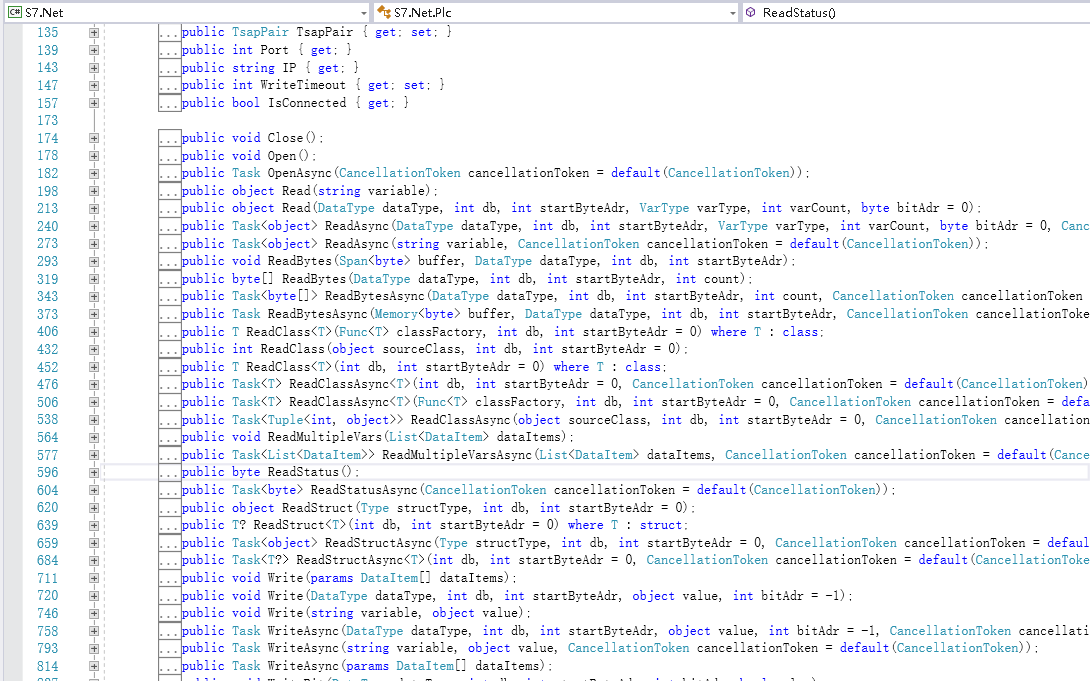Image resolution: width=1090 pixels, height=681 pixels.
Task: Click the WriteTimeout property name
Action: tap(303, 85)
